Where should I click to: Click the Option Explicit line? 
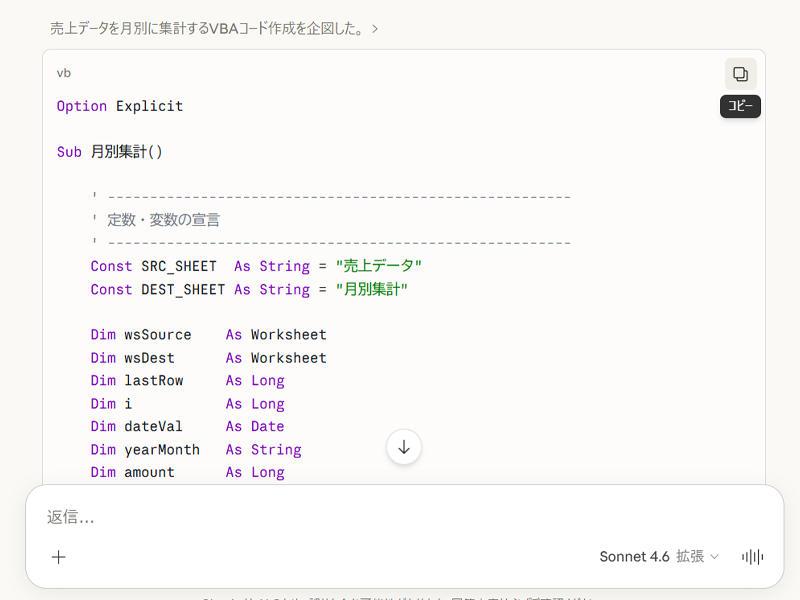click(120, 106)
